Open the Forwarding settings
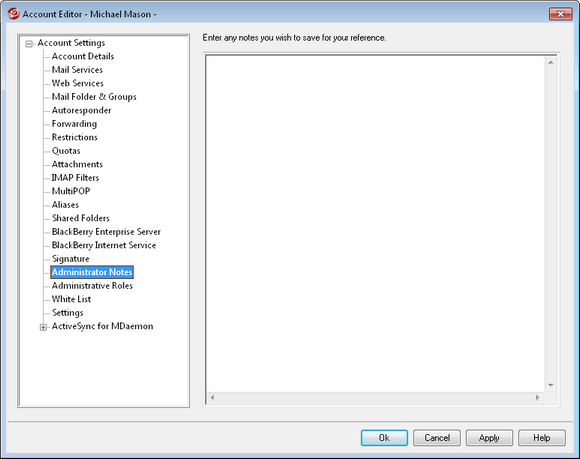This screenshot has height=459, width=580. (74, 124)
